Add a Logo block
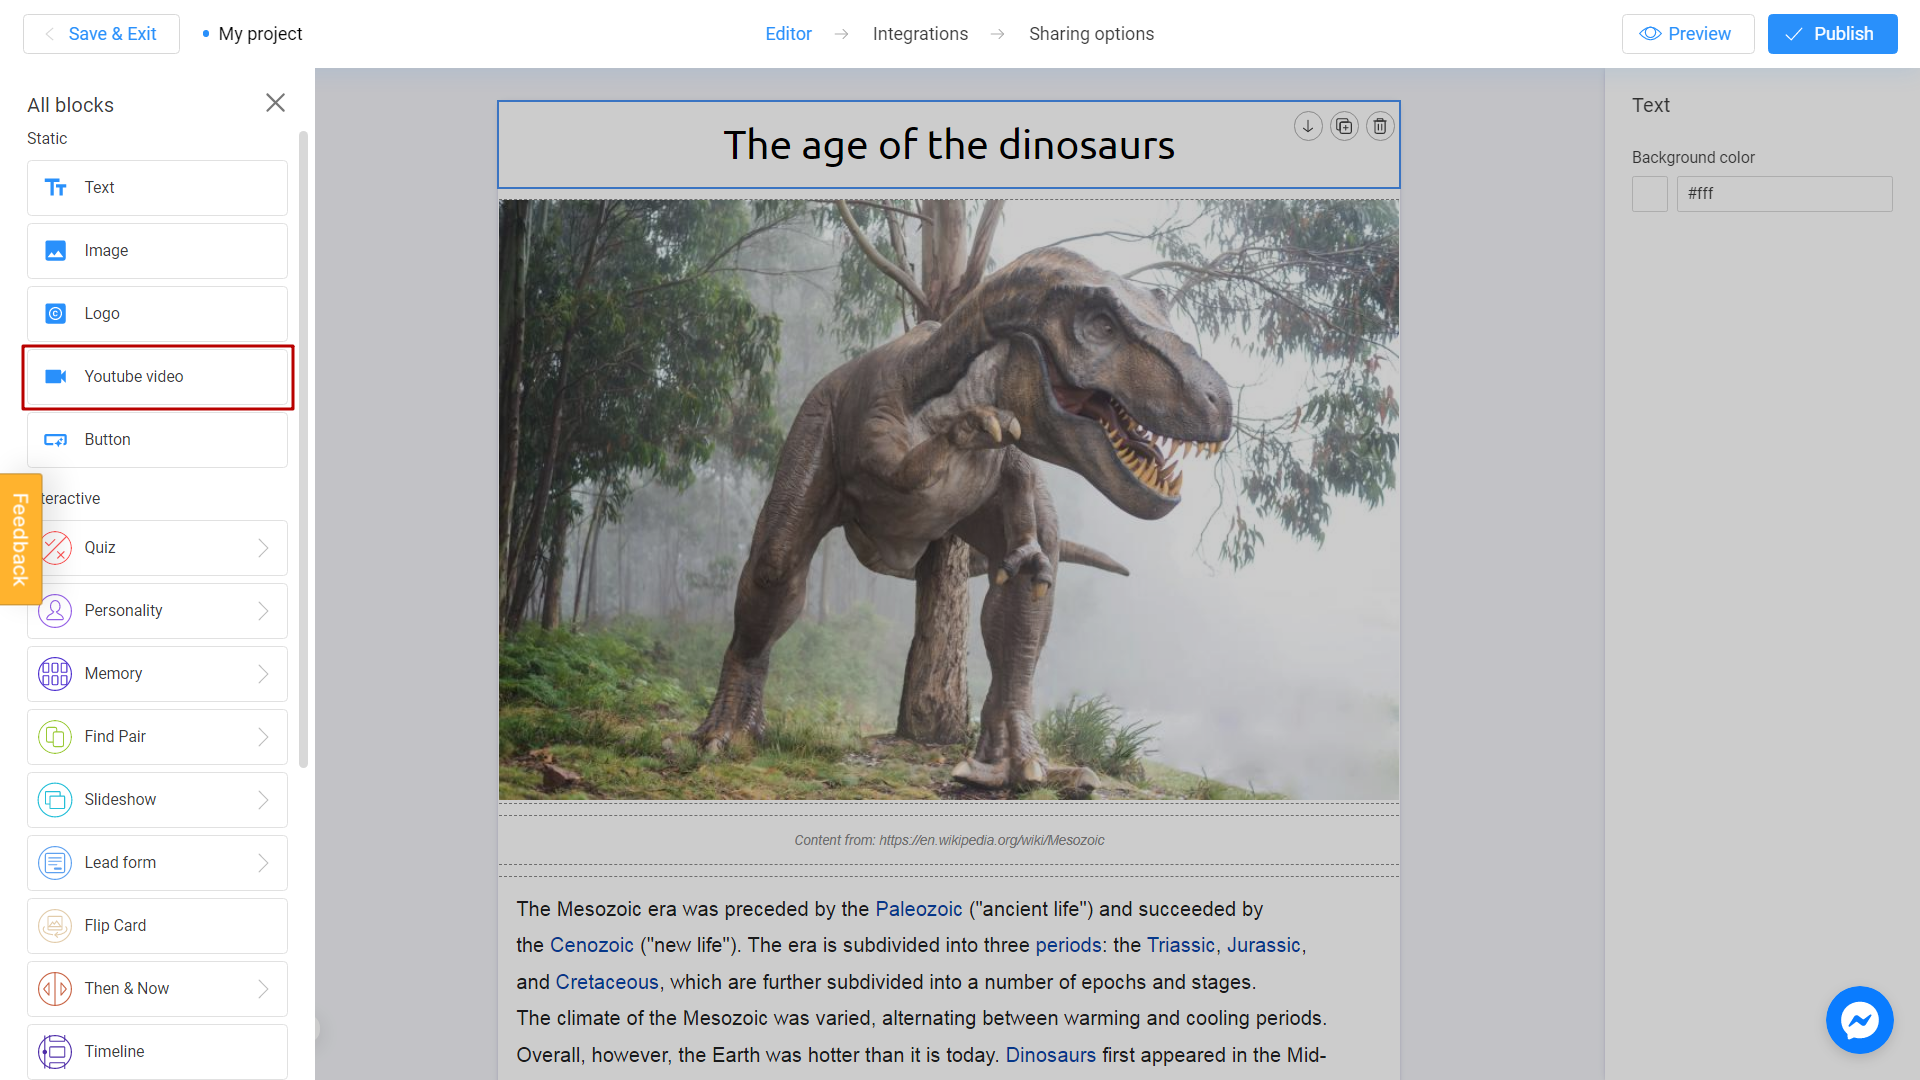The height and width of the screenshot is (1080, 1920). tap(157, 314)
